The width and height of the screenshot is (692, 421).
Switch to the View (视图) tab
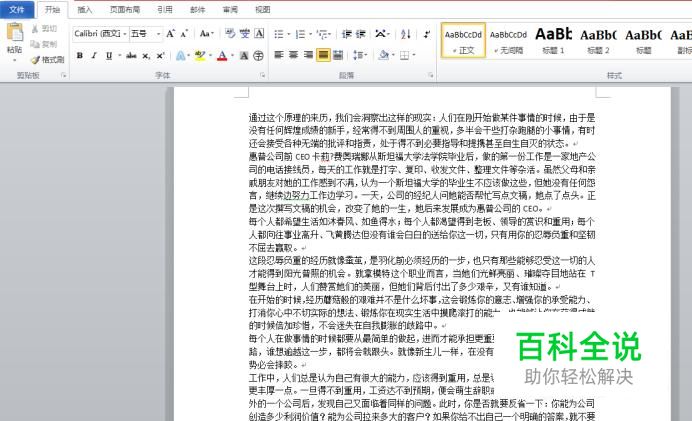pos(263,10)
